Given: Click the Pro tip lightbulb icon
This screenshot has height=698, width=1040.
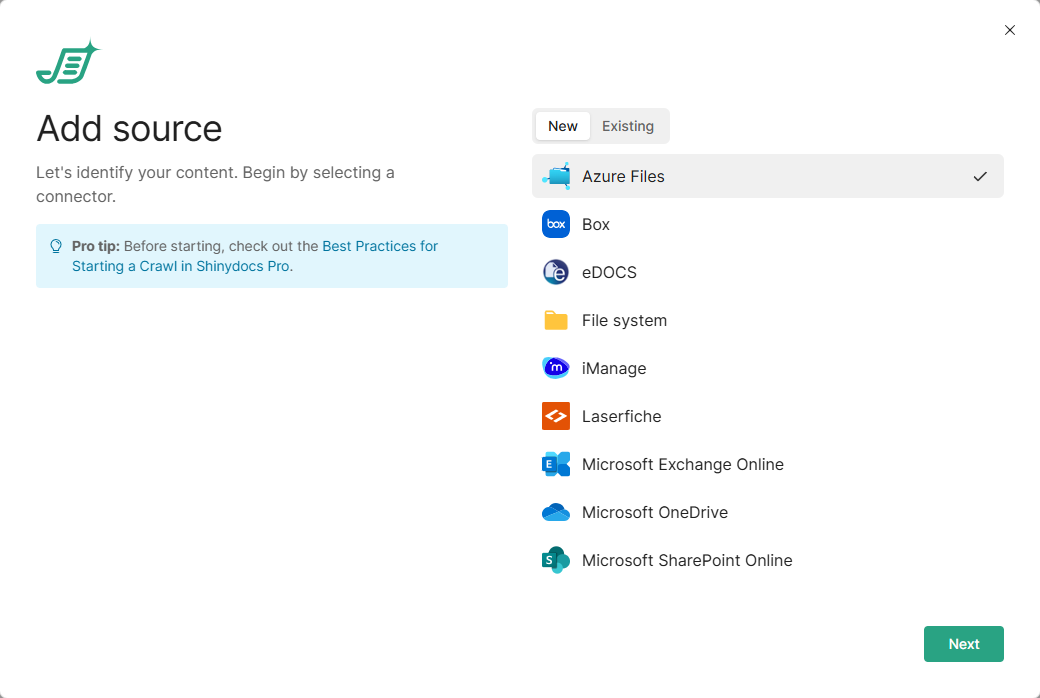Looking at the screenshot, I should click(56, 247).
